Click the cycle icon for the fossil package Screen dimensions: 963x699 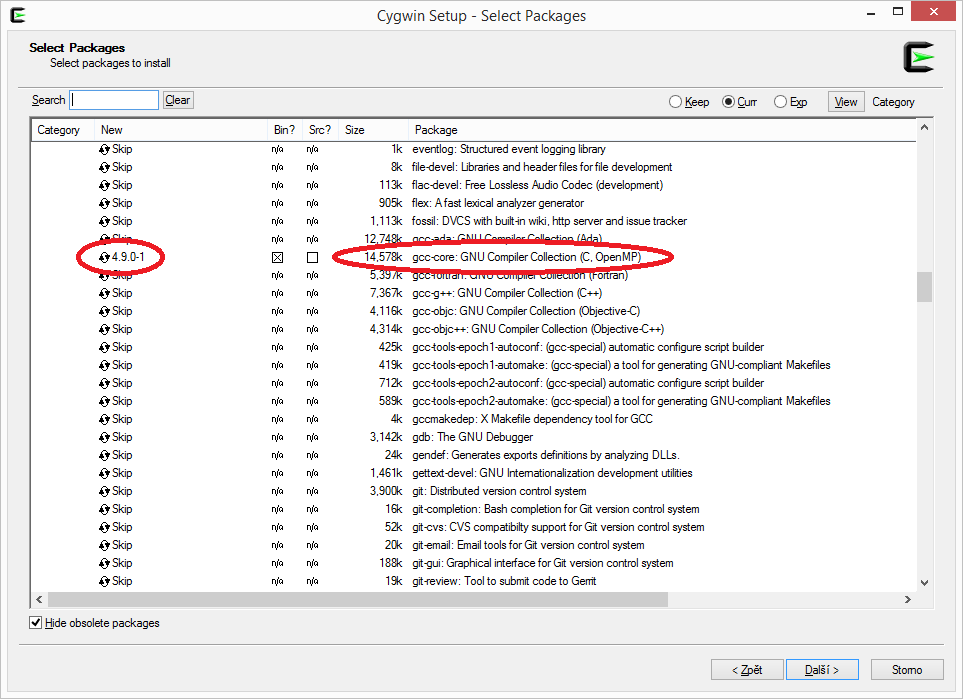point(104,221)
